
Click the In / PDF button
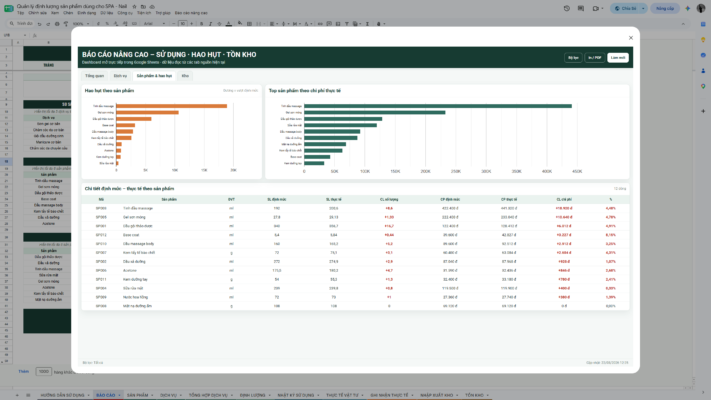click(594, 58)
